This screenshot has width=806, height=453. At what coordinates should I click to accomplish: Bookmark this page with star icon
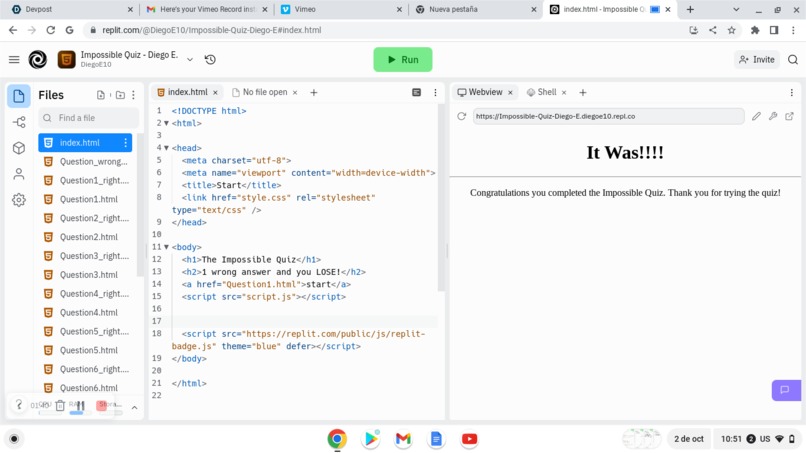pos(731,30)
